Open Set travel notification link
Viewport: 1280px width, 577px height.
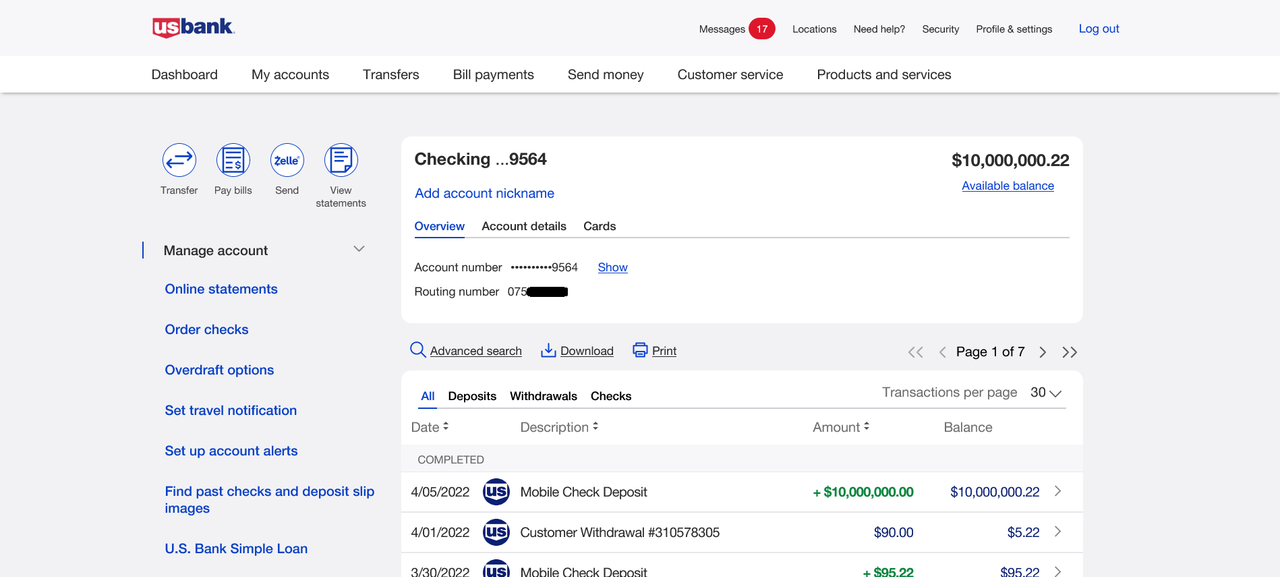(231, 410)
